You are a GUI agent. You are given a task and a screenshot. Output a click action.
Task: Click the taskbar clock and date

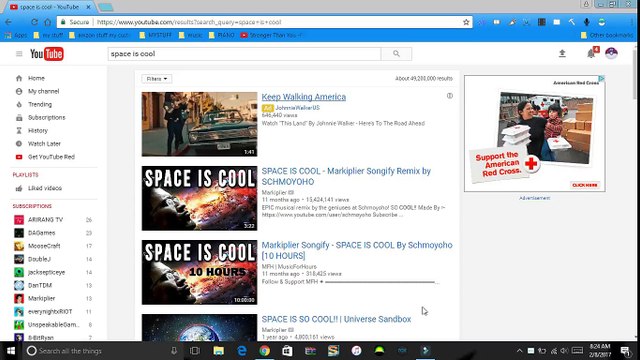pos(600,351)
